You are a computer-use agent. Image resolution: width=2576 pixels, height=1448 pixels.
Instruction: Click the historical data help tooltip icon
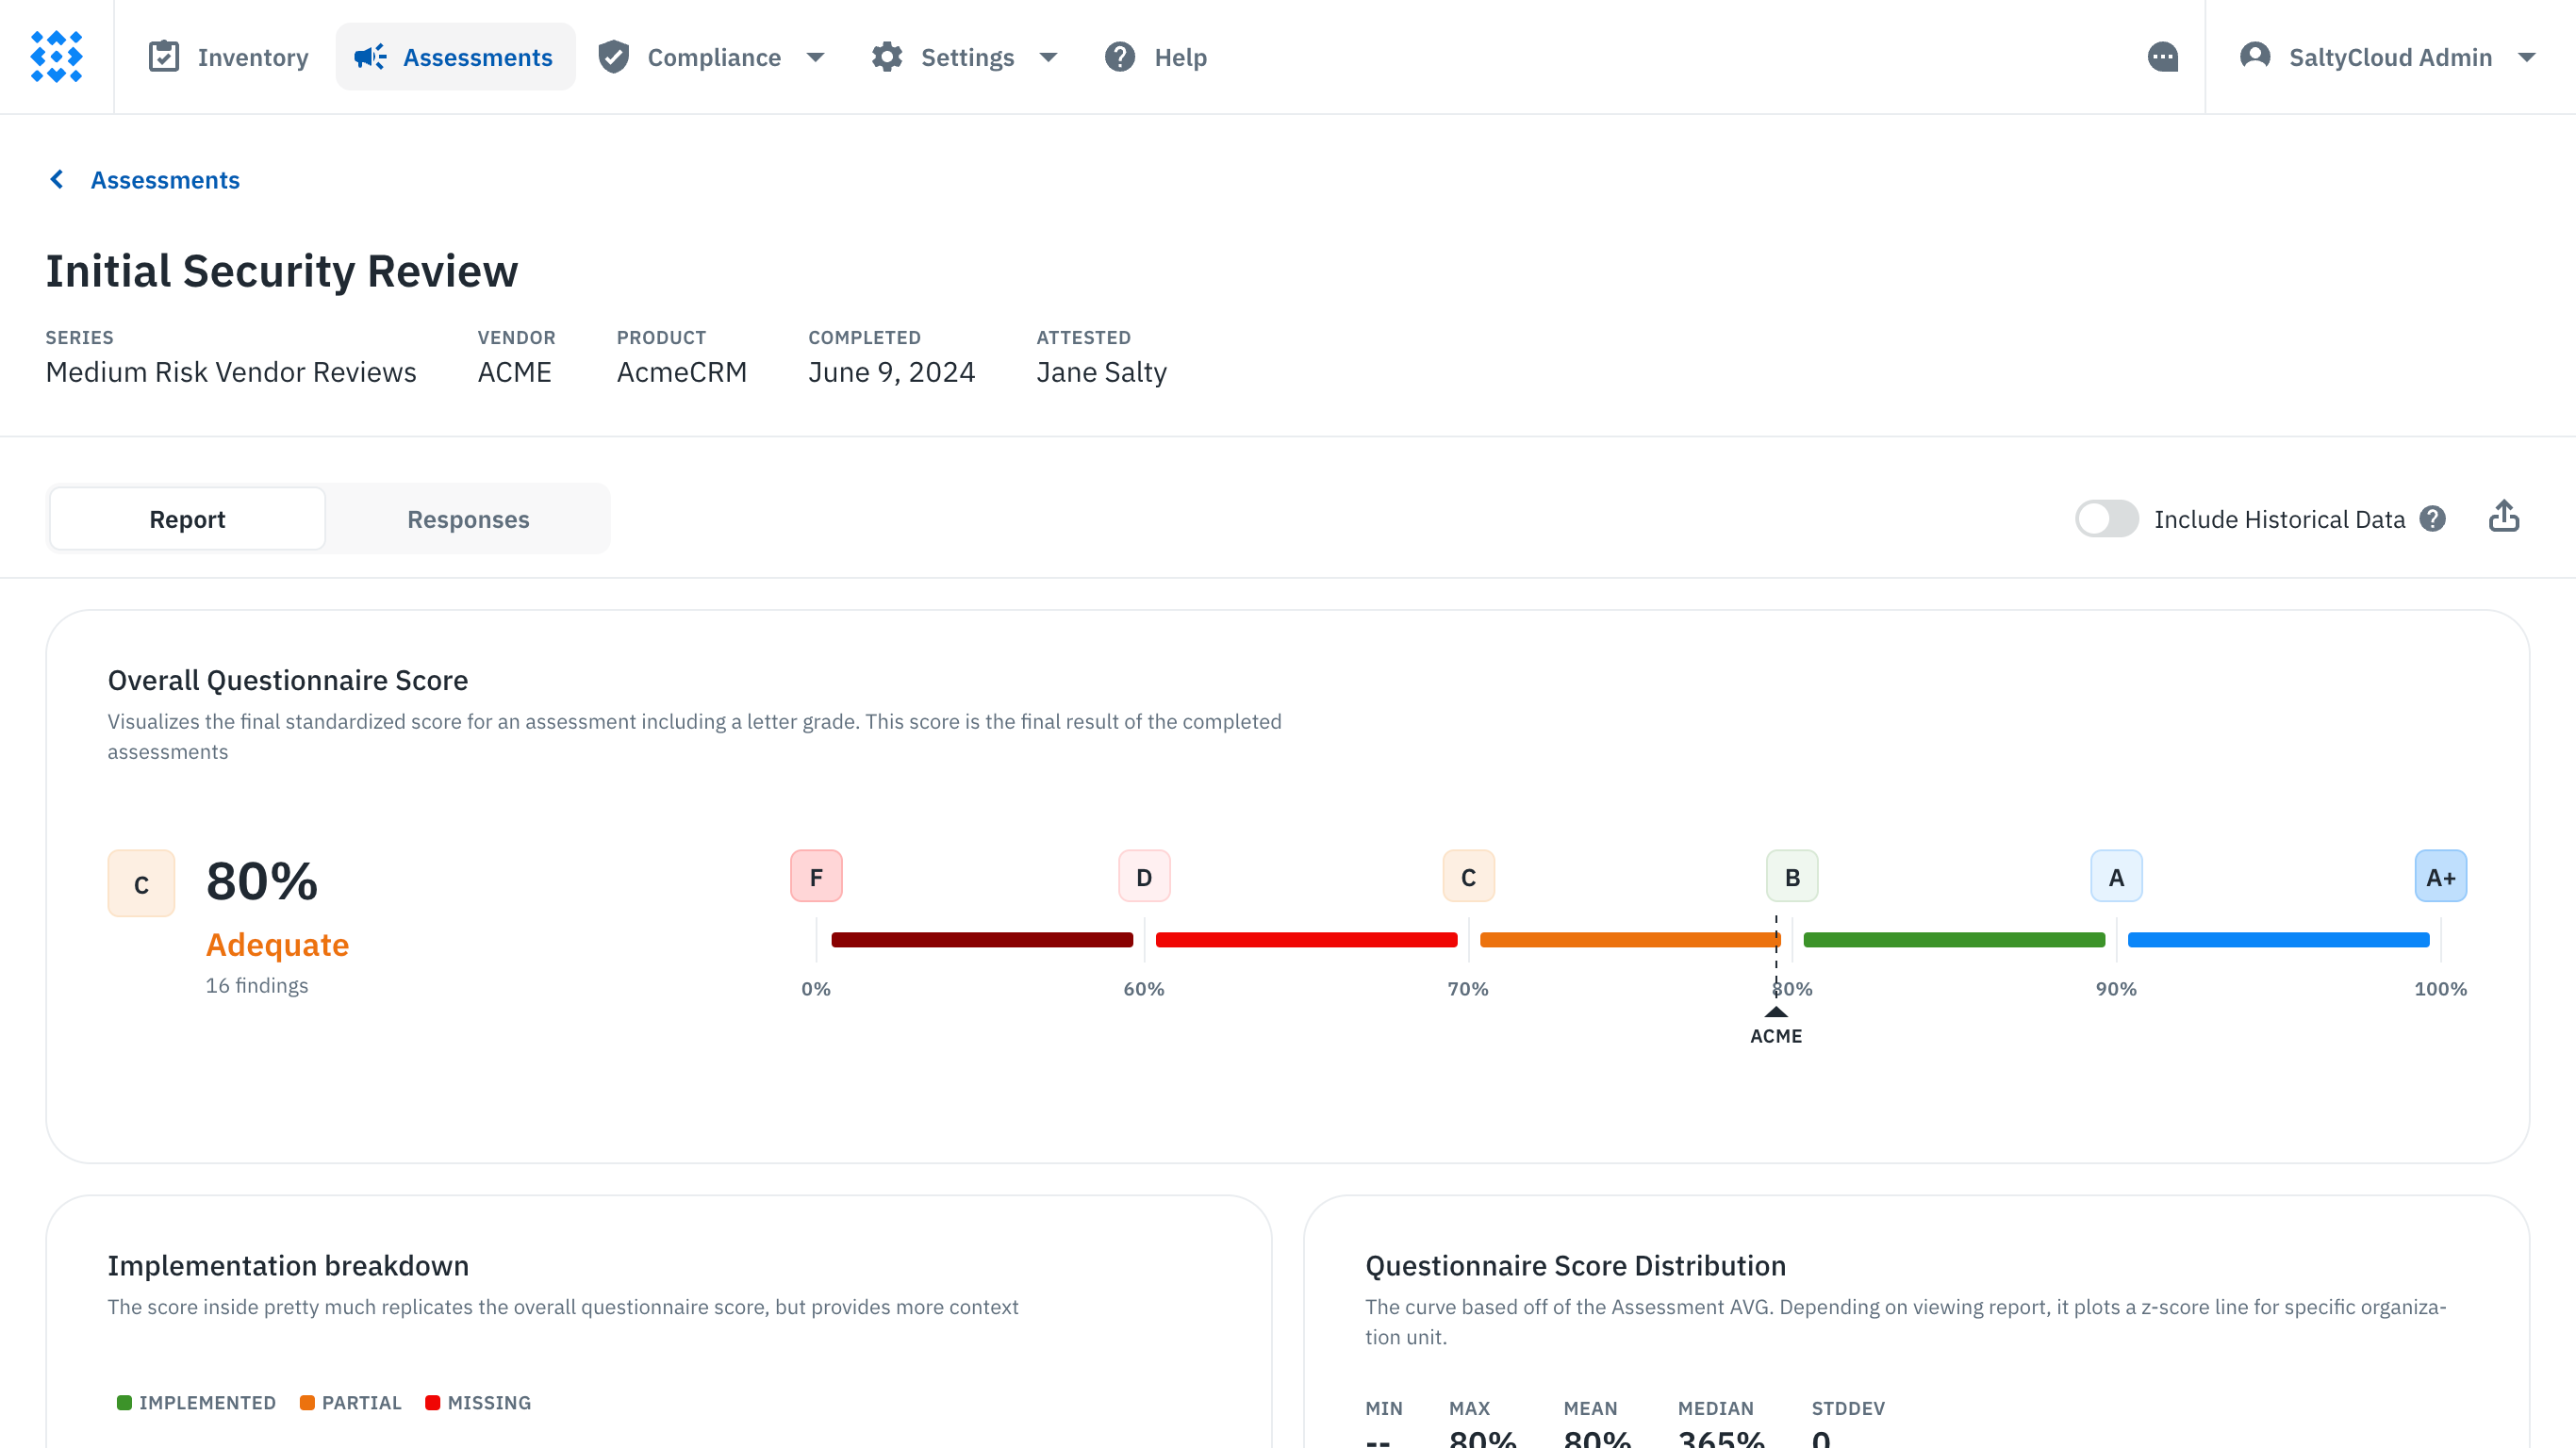[2432, 519]
